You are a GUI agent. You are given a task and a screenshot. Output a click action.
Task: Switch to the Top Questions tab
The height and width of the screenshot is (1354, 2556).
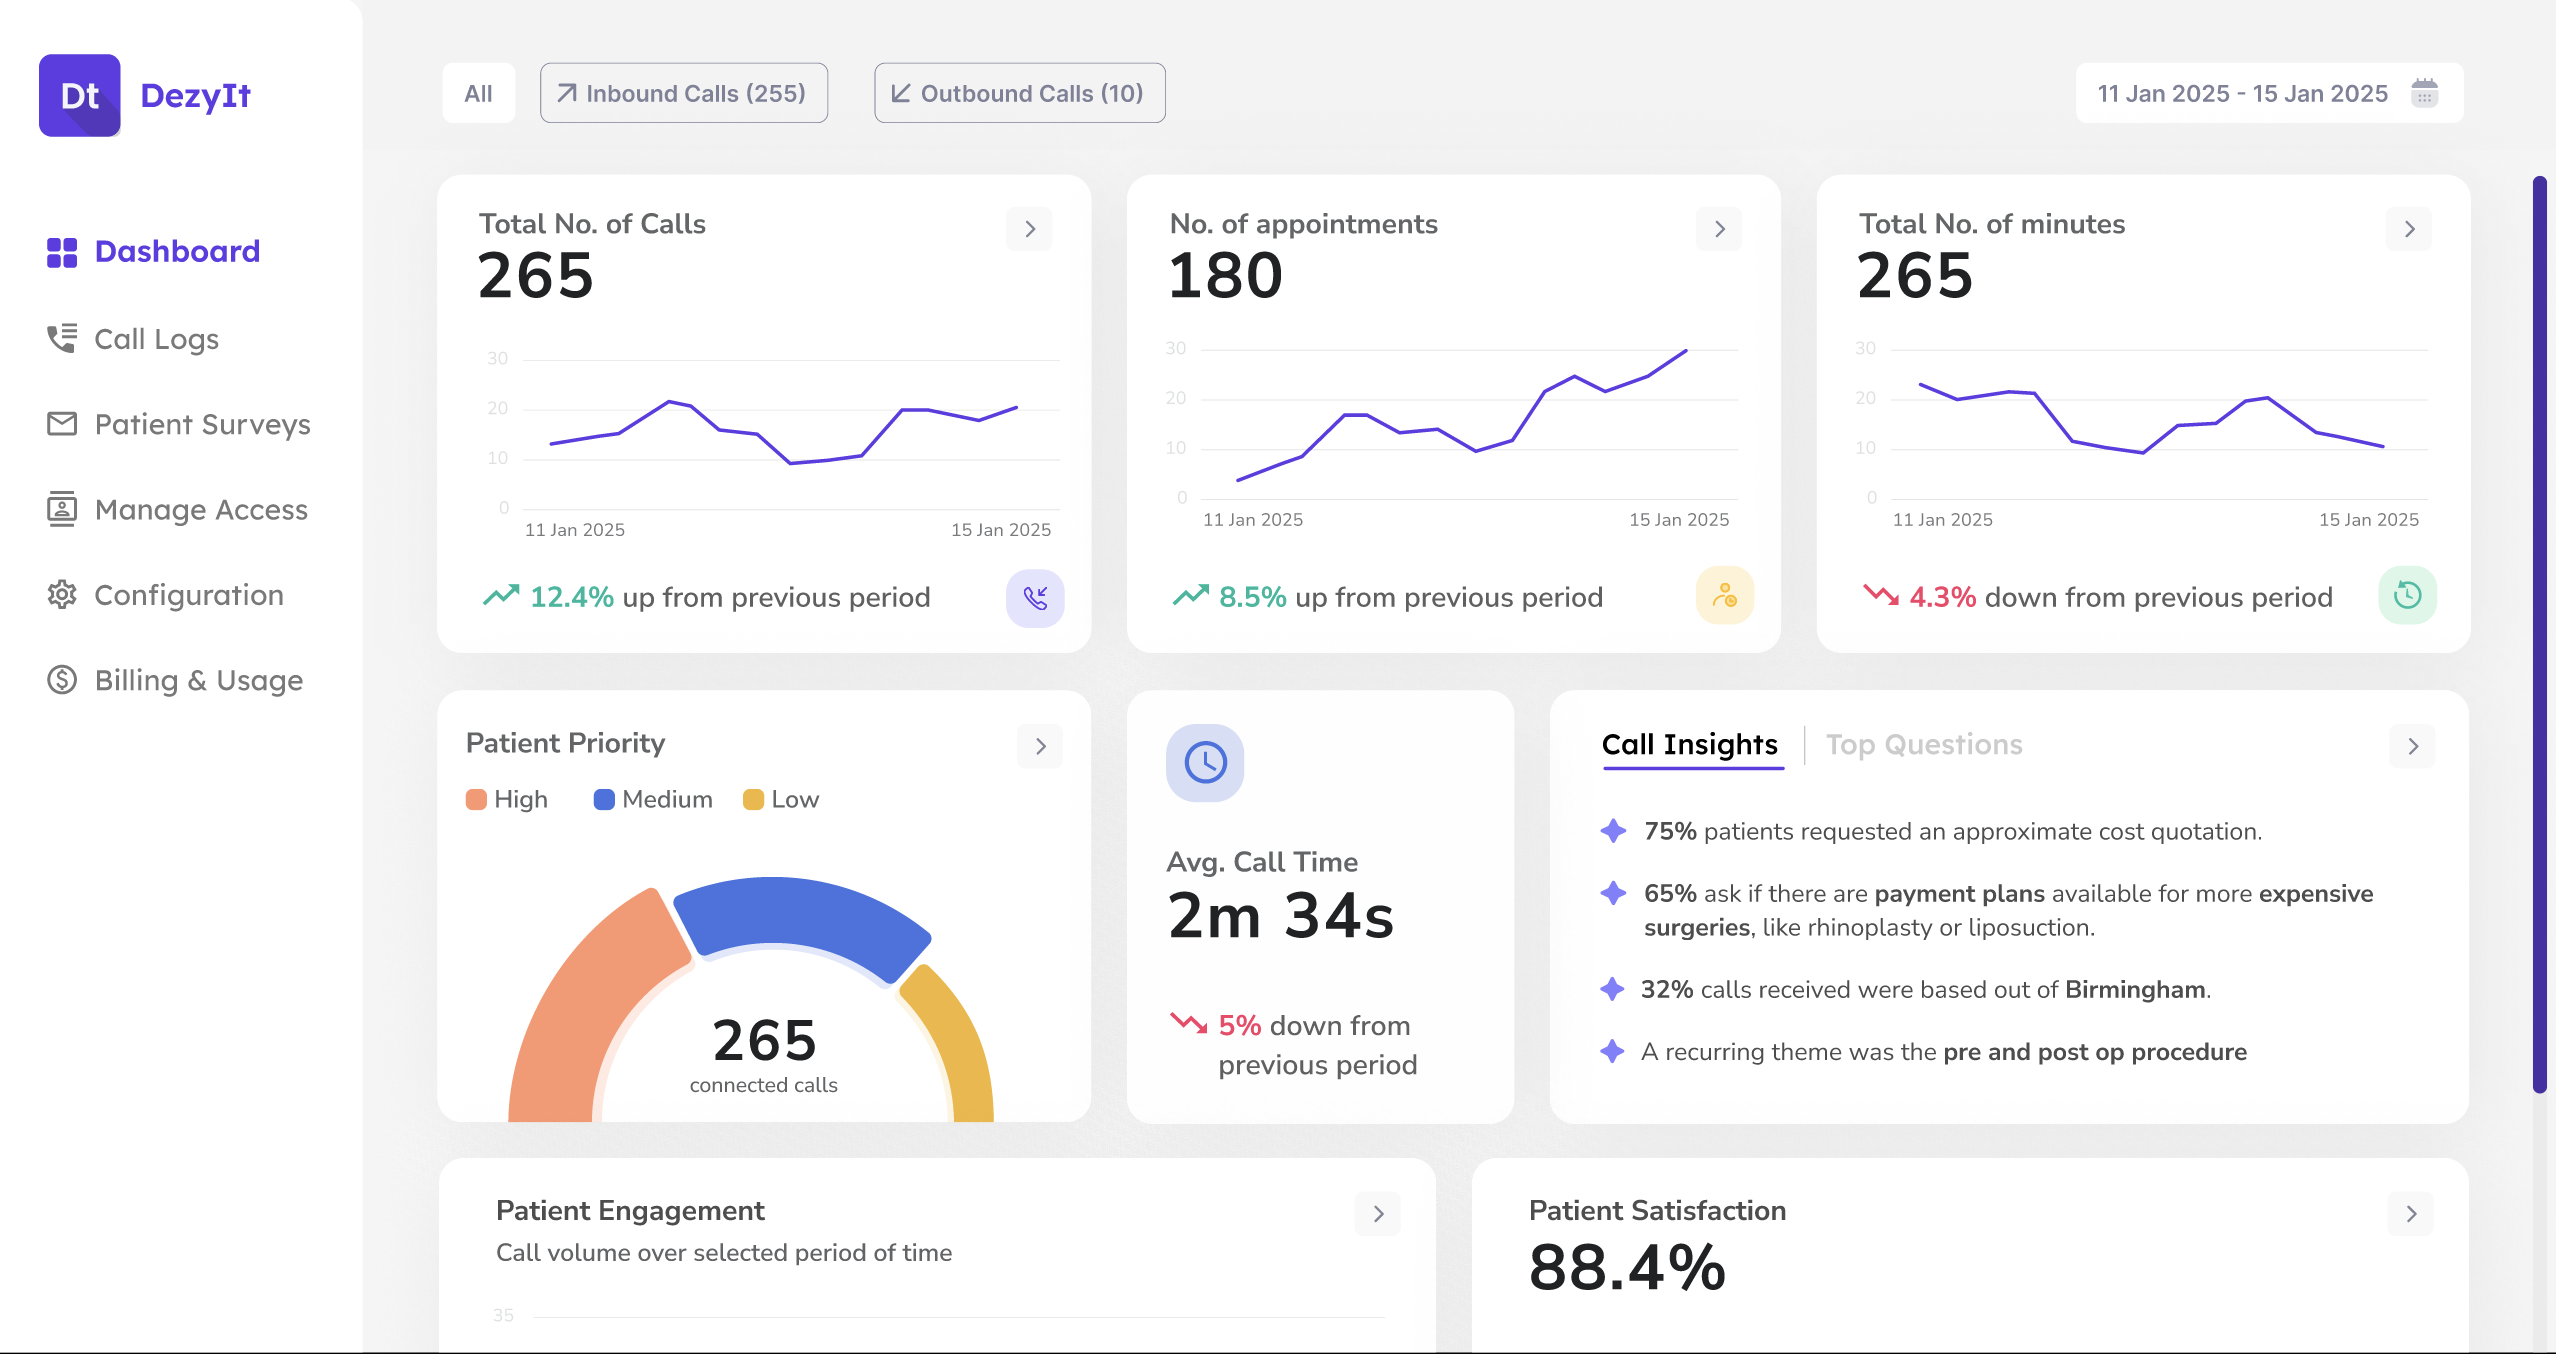point(1923,745)
